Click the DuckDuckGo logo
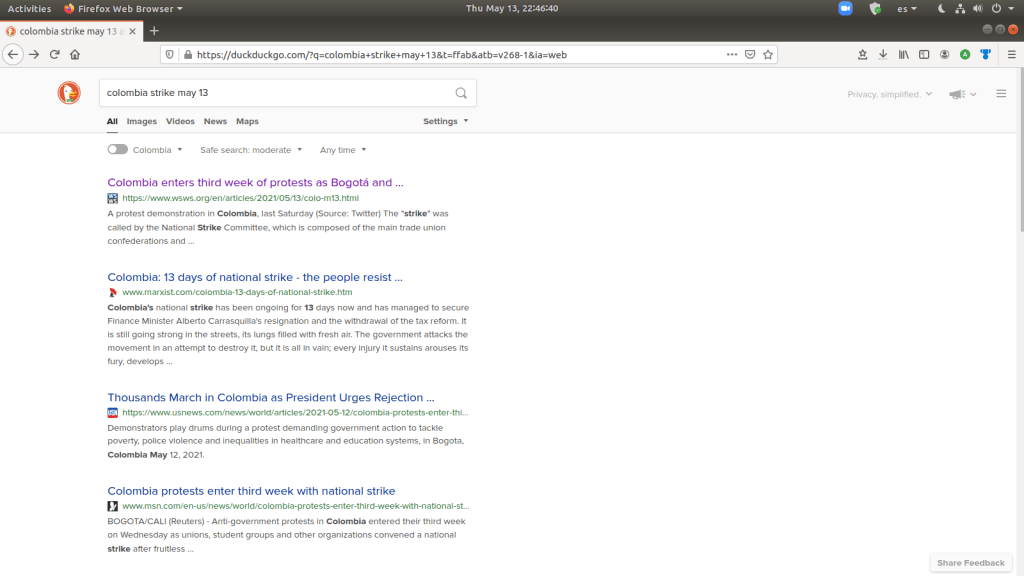Image resolution: width=1024 pixels, height=576 pixels. 69,93
